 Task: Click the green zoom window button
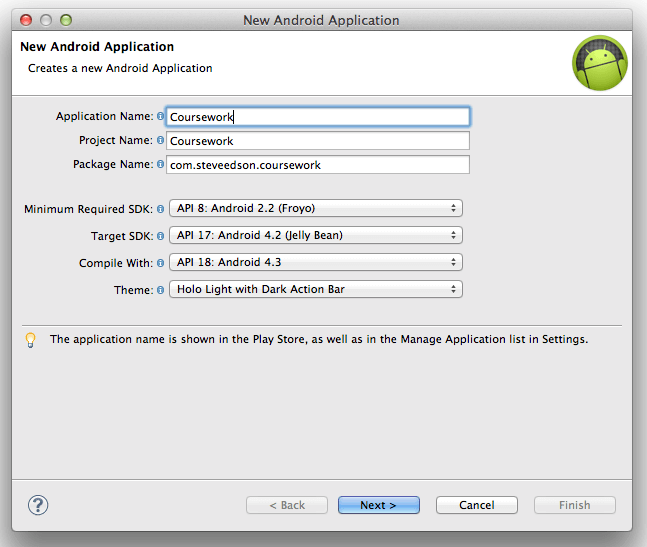tap(66, 20)
